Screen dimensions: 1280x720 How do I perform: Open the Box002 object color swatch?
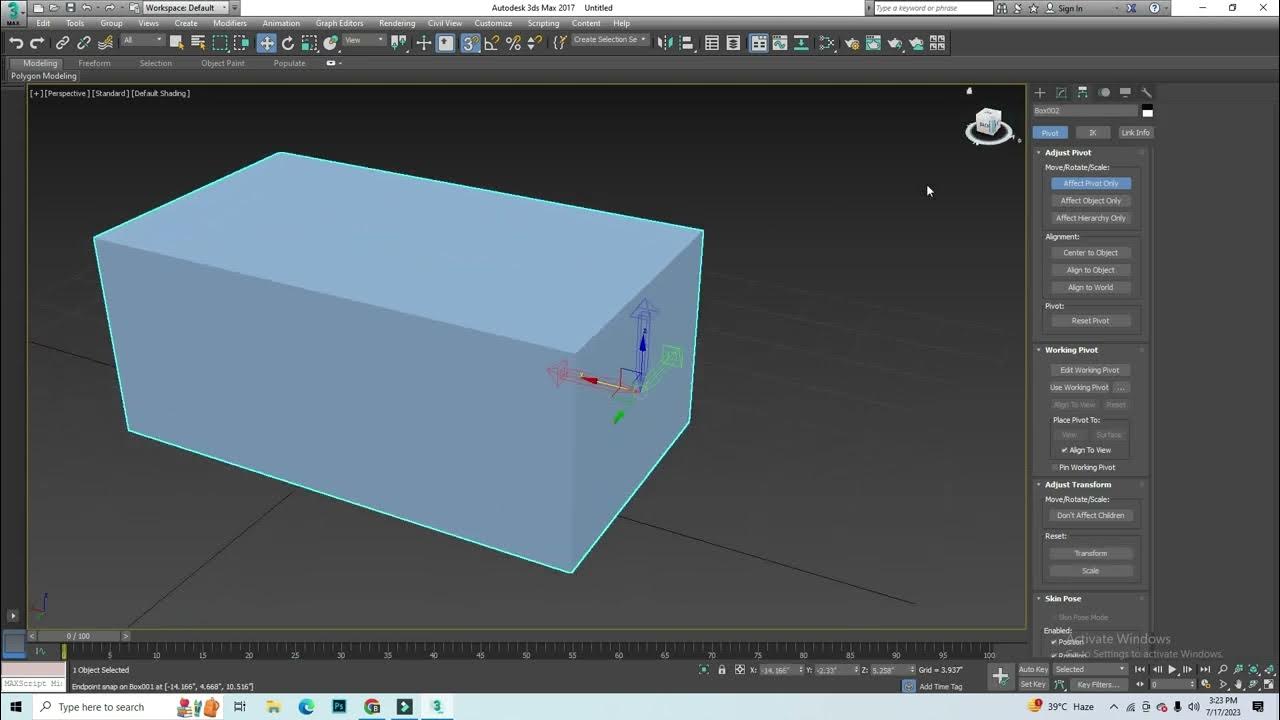click(x=1147, y=111)
